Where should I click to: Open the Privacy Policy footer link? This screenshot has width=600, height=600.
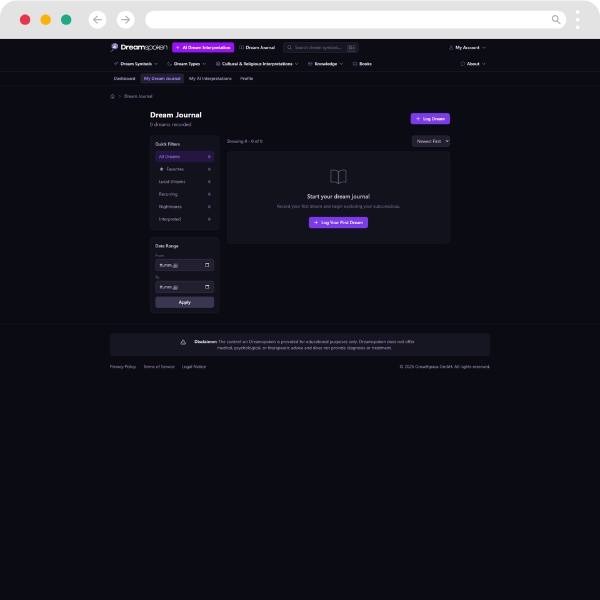(123, 367)
